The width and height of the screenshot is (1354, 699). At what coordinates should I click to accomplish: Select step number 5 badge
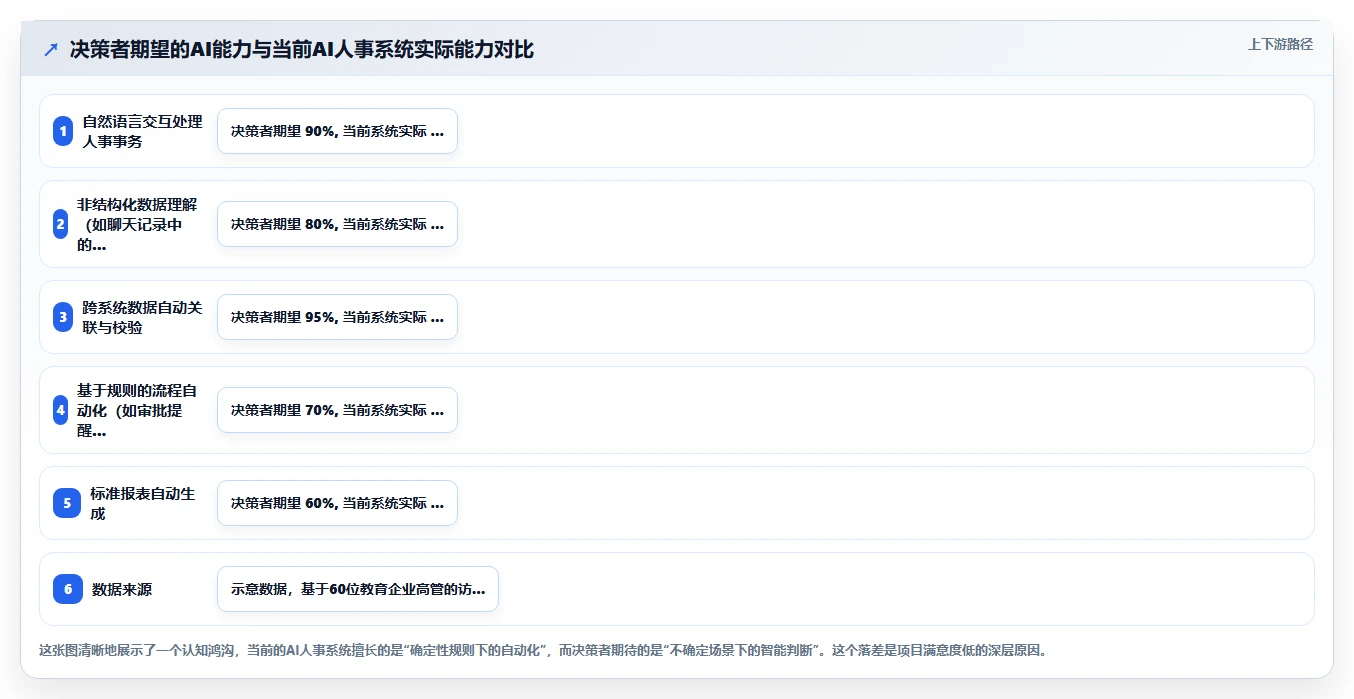(x=67, y=503)
